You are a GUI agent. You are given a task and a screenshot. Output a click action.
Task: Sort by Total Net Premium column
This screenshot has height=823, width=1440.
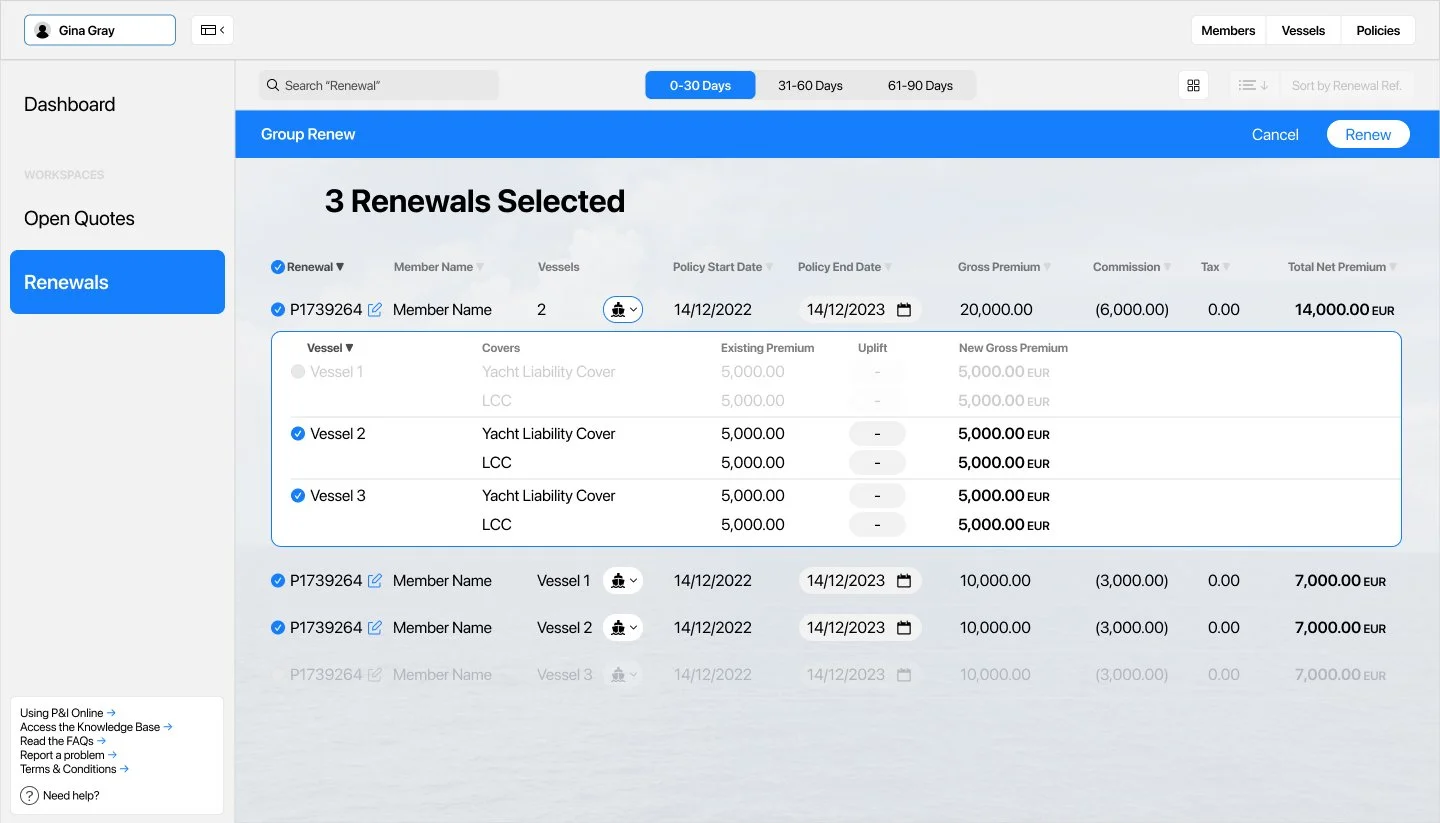[x=1342, y=267]
